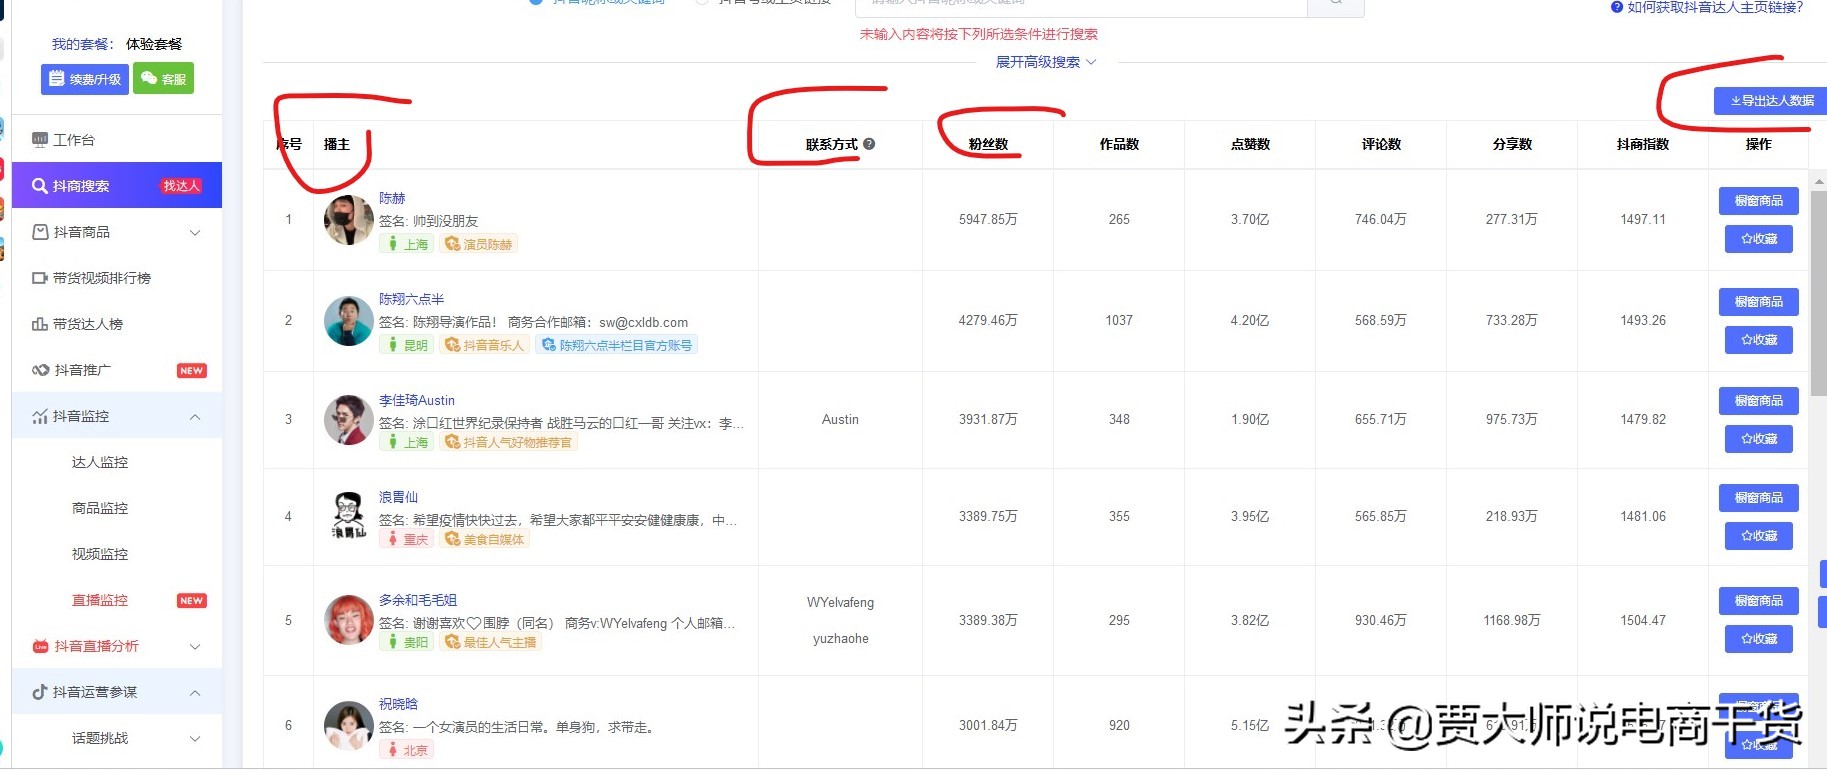
Task: Click the infinity icon beside 抖音推广
Action: [40, 370]
